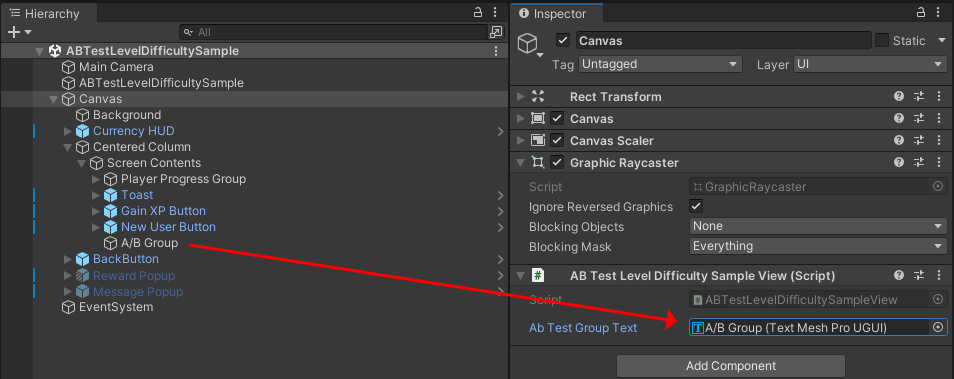Toggle the Static checkbox
954x379 pixels.
click(x=882, y=41)
